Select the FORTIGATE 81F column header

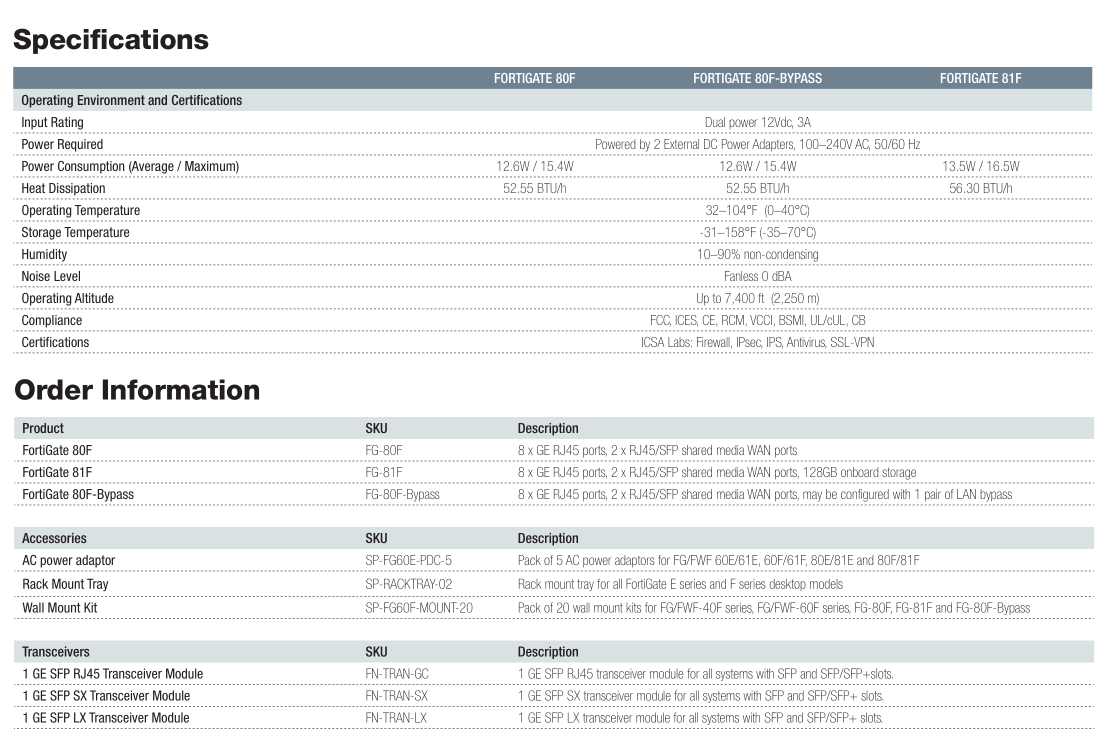[980, 78]
